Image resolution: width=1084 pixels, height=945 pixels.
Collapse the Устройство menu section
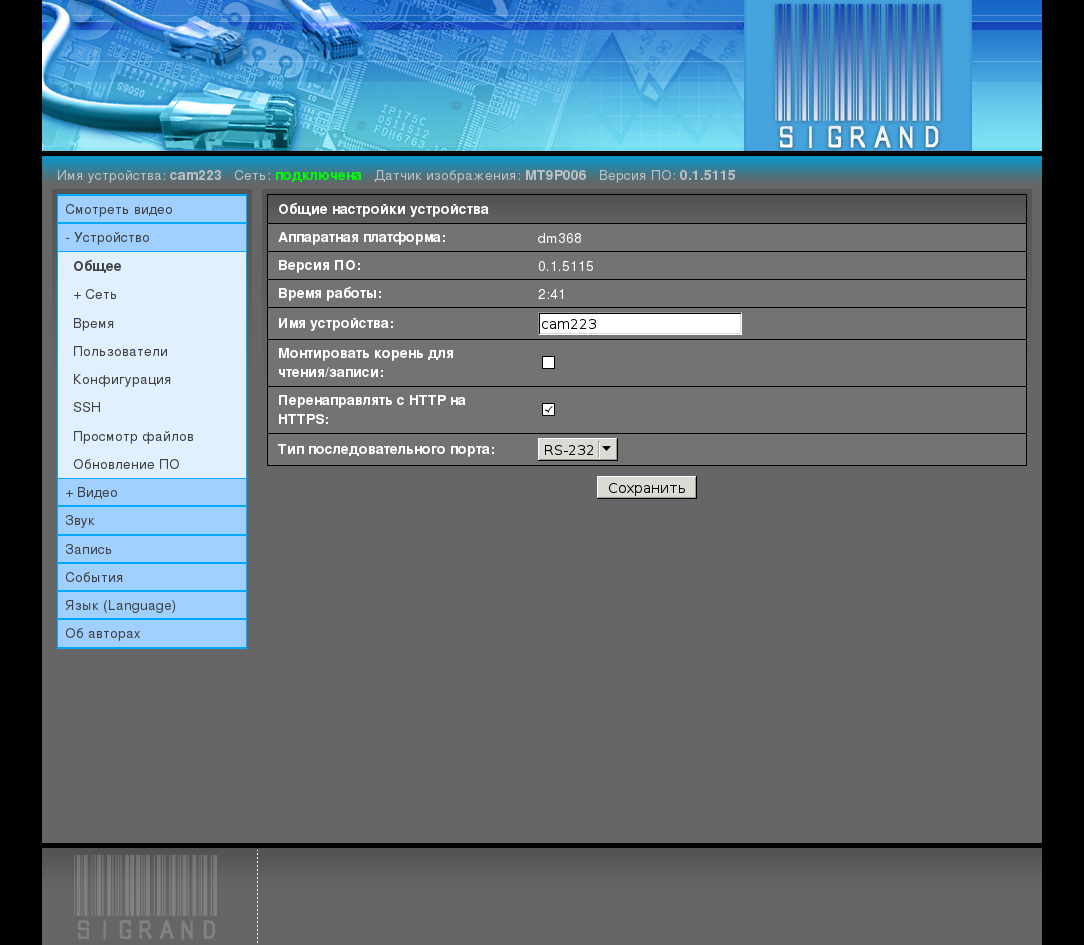(x=152, y=237)
